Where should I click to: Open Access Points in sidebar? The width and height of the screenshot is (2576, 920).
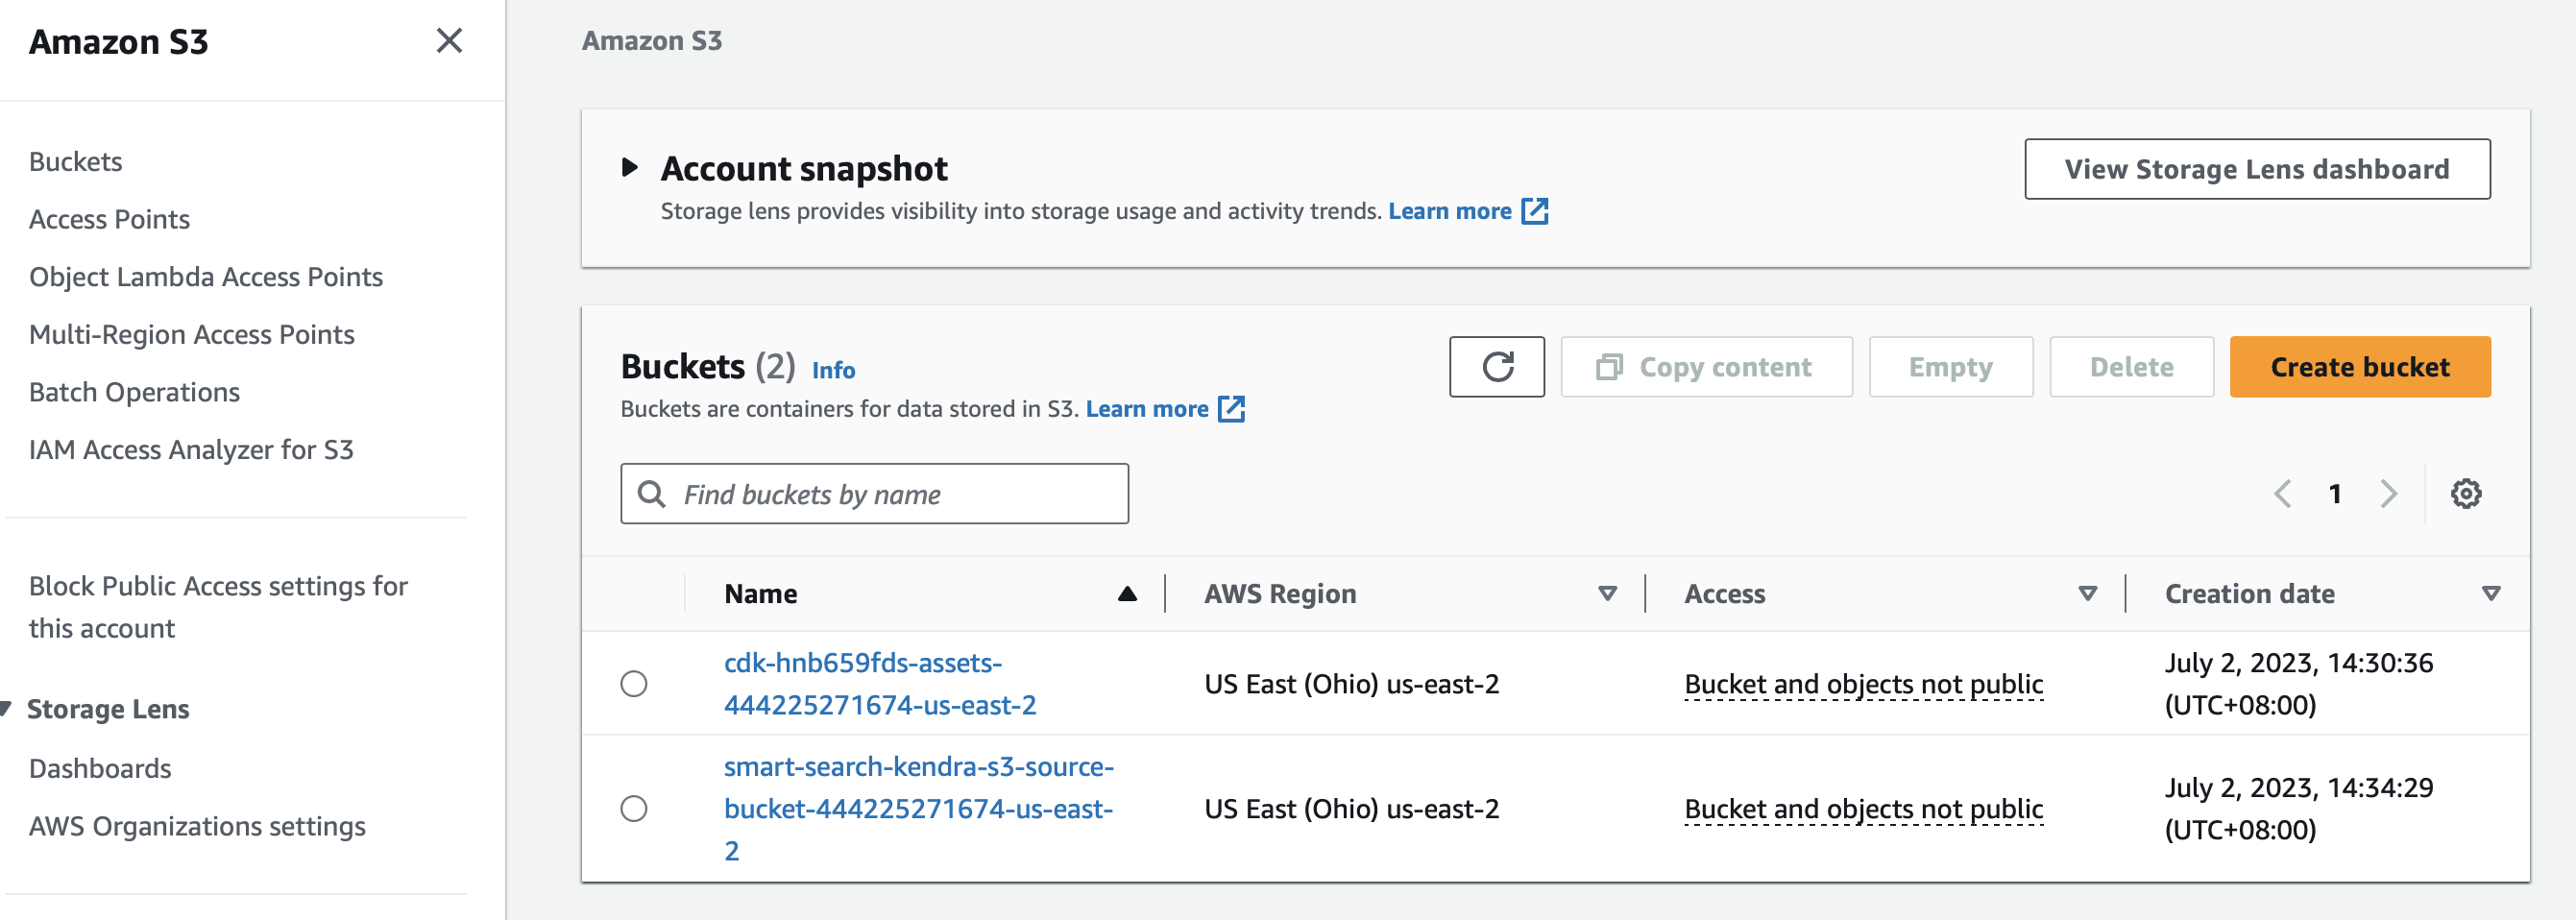pyautogui.click(x=109, y=219)
